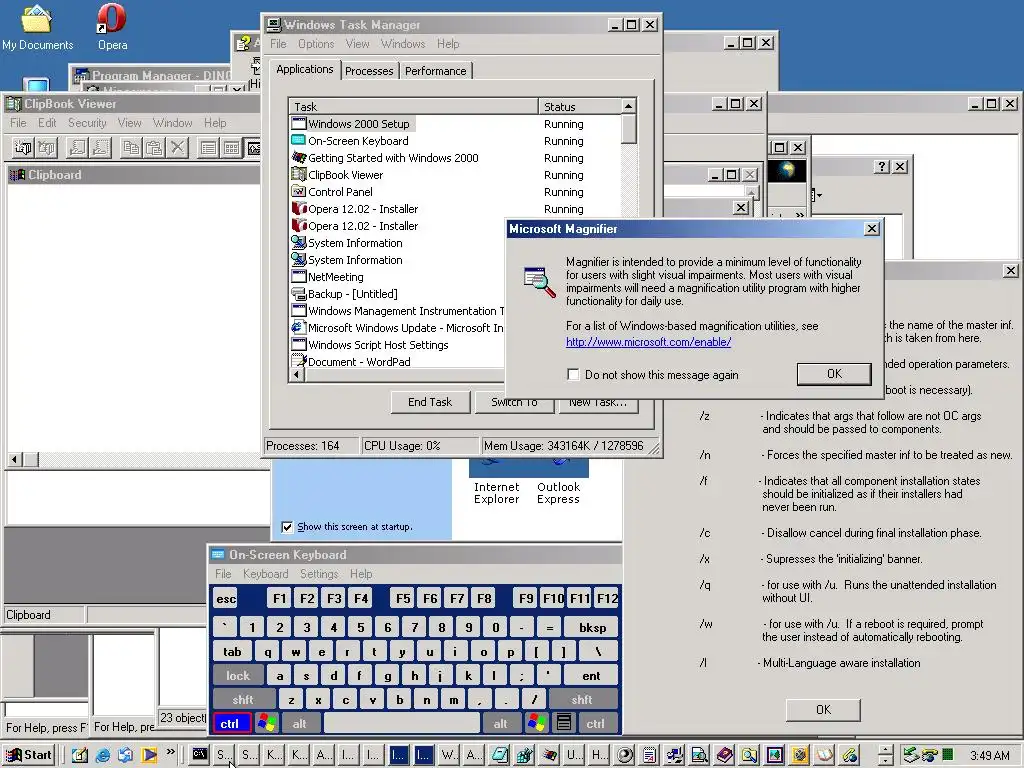Screen dimensions: 1024x768
Task: Open the Keyboard menu in On-Screen Keyboard
Action: (265, 574)
